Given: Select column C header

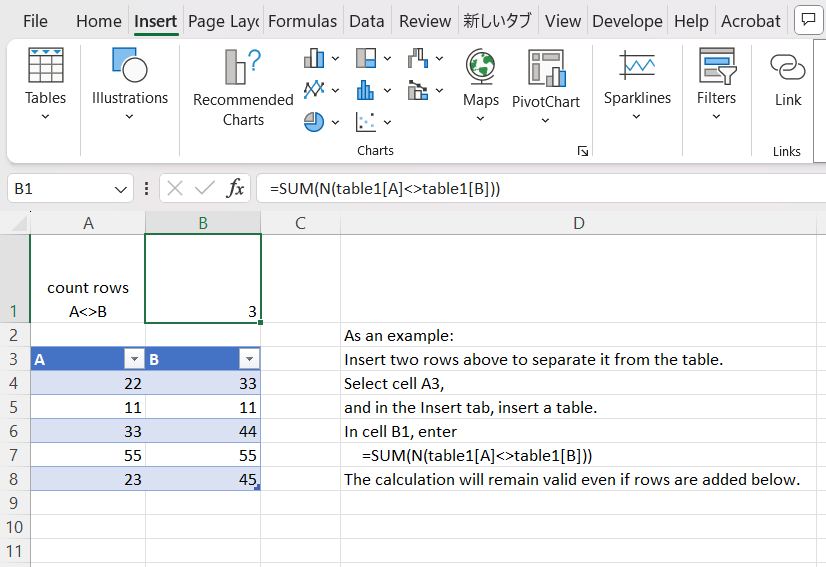Looking at the screenshot, I should (300, 223).
